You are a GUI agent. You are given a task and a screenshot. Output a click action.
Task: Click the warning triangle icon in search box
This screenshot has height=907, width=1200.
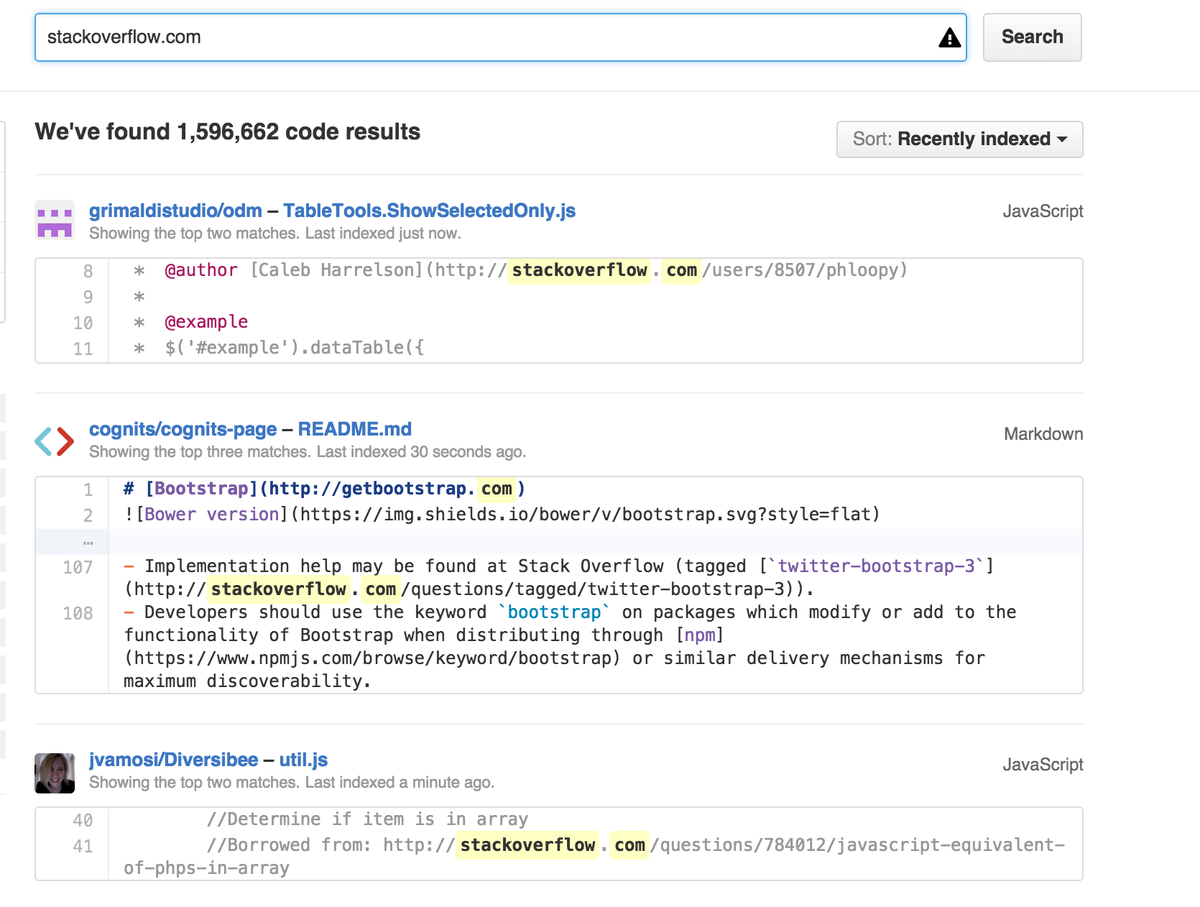click(x=949, y=38)
